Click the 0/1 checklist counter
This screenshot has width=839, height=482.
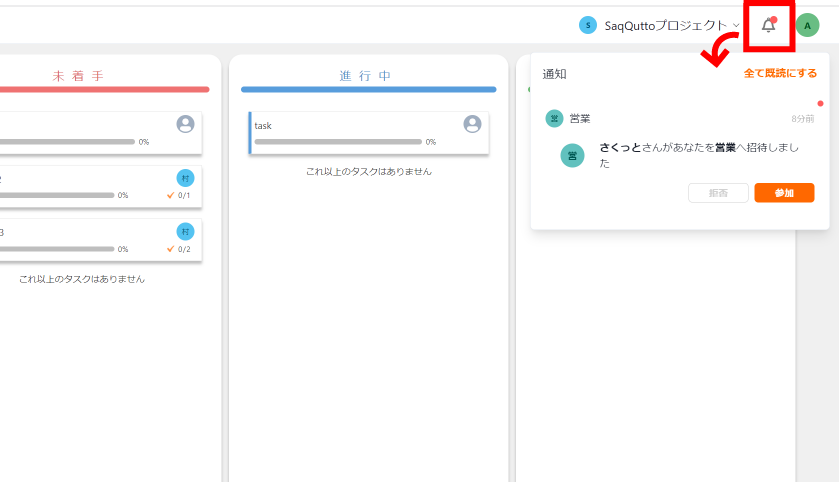(x=179, y=196)
